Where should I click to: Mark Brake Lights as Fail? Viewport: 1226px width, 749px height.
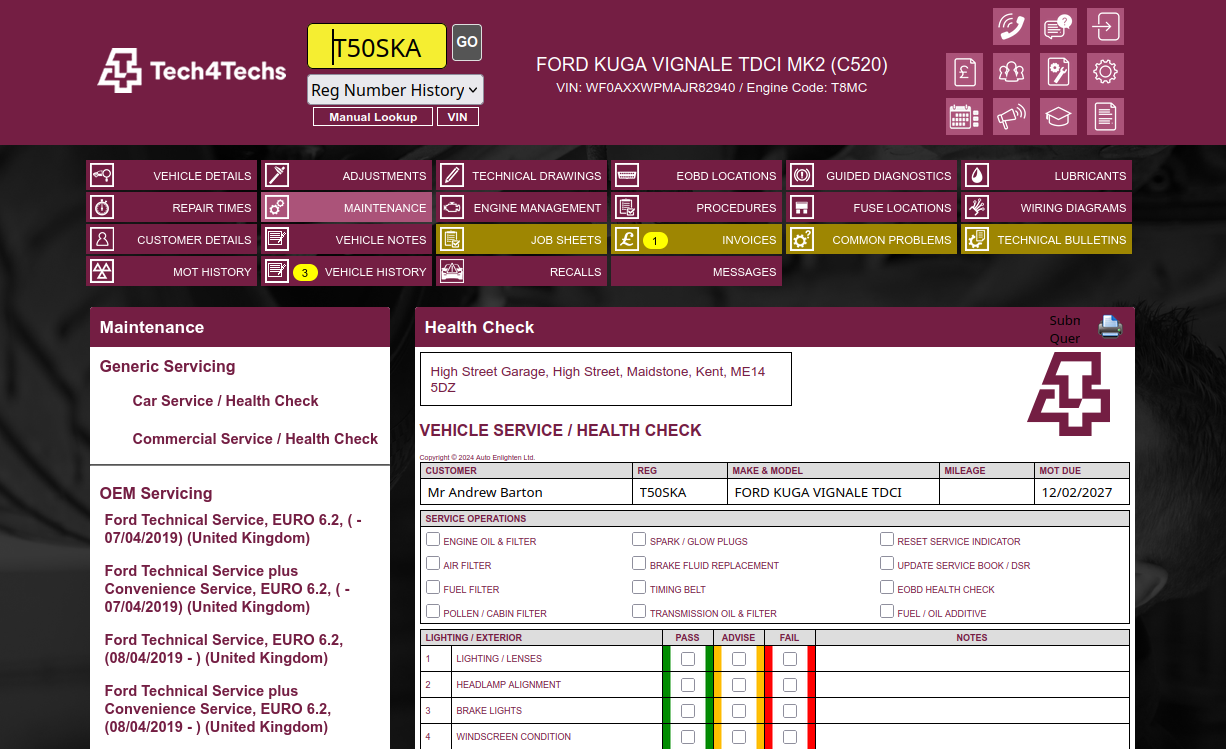coord(790,711)
